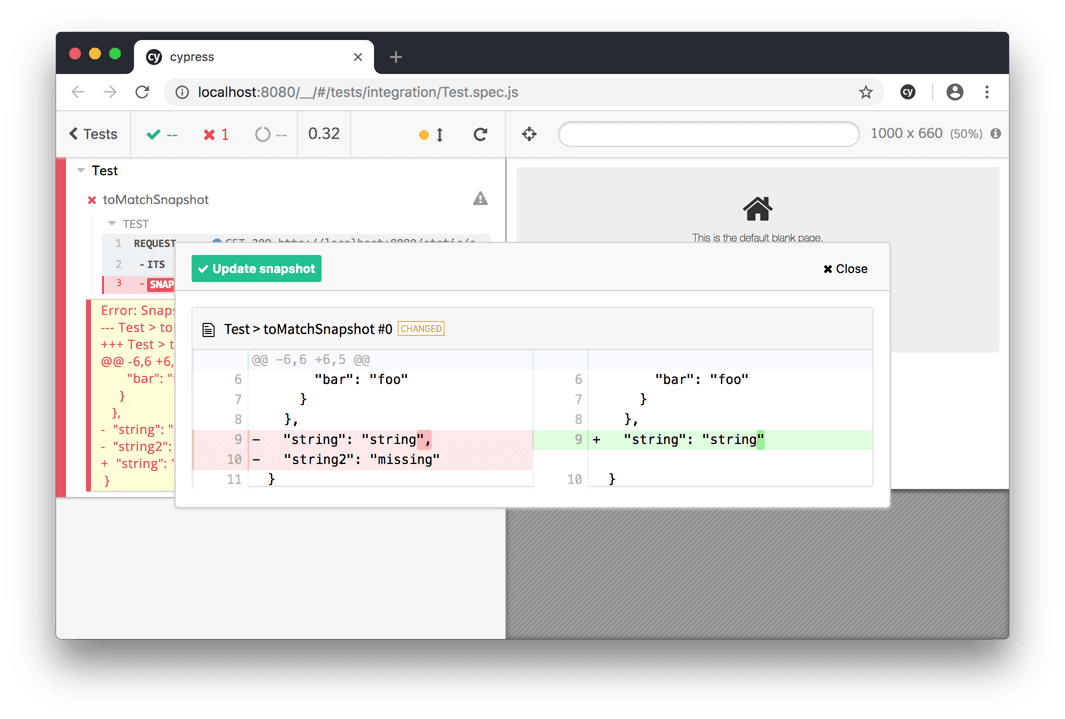Screen dimensions: 1065x719
Task: Click the document icon beside the snapshot diff title
Action: tap(206, 328)
